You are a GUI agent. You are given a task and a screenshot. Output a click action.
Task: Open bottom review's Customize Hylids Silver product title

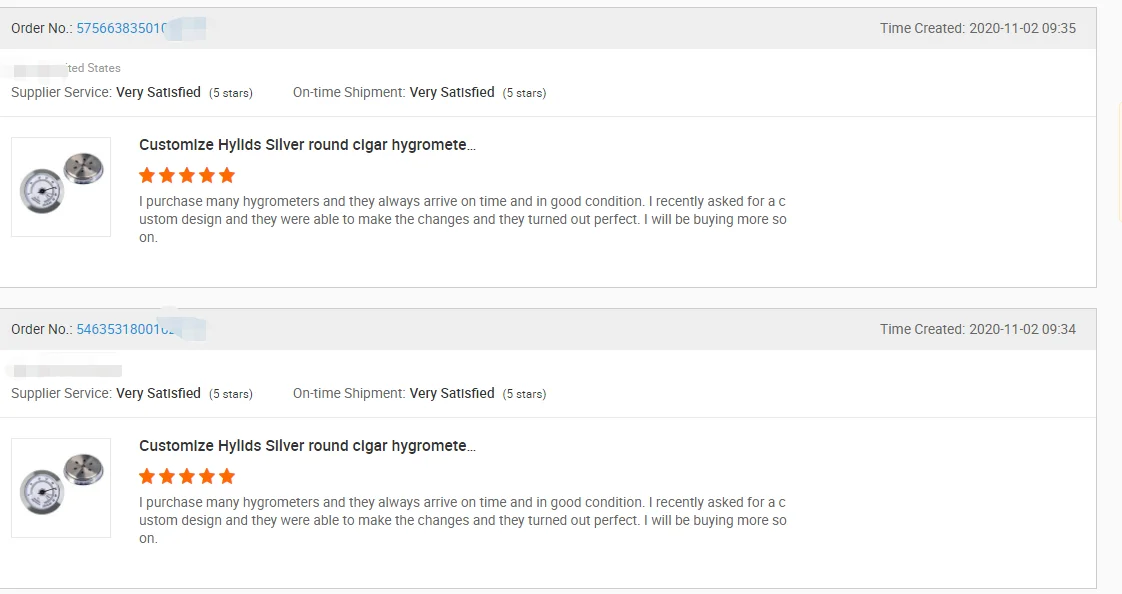(x=307, y=446)
